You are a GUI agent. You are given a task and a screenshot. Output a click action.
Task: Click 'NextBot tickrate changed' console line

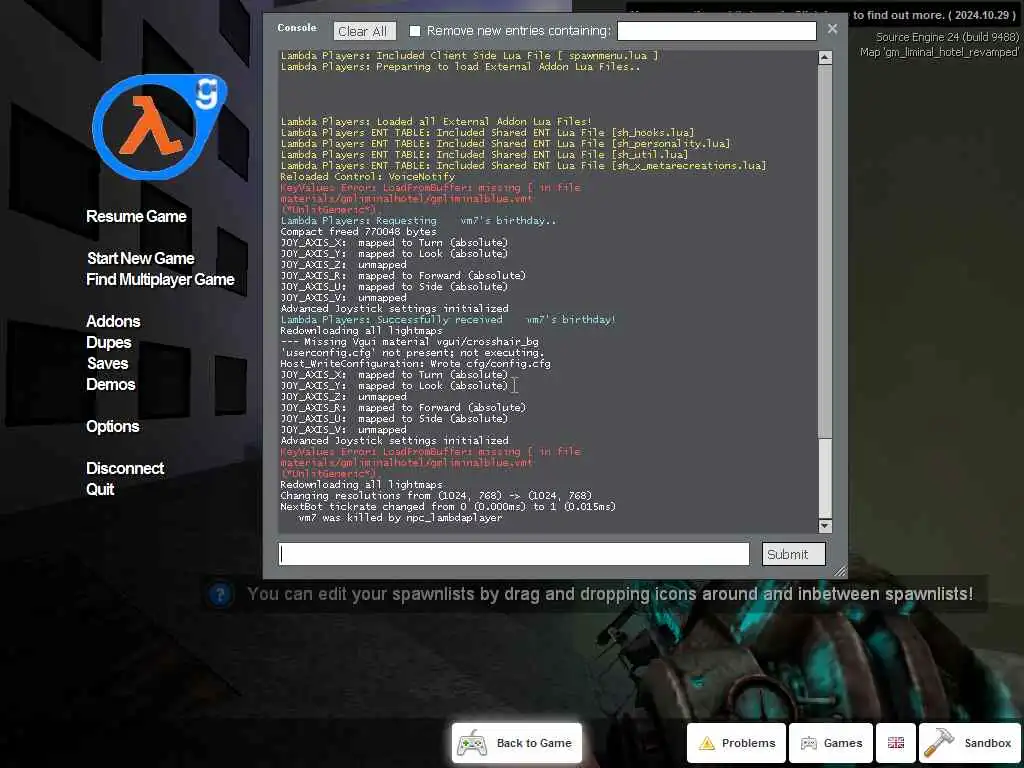(x=448, y=506)
